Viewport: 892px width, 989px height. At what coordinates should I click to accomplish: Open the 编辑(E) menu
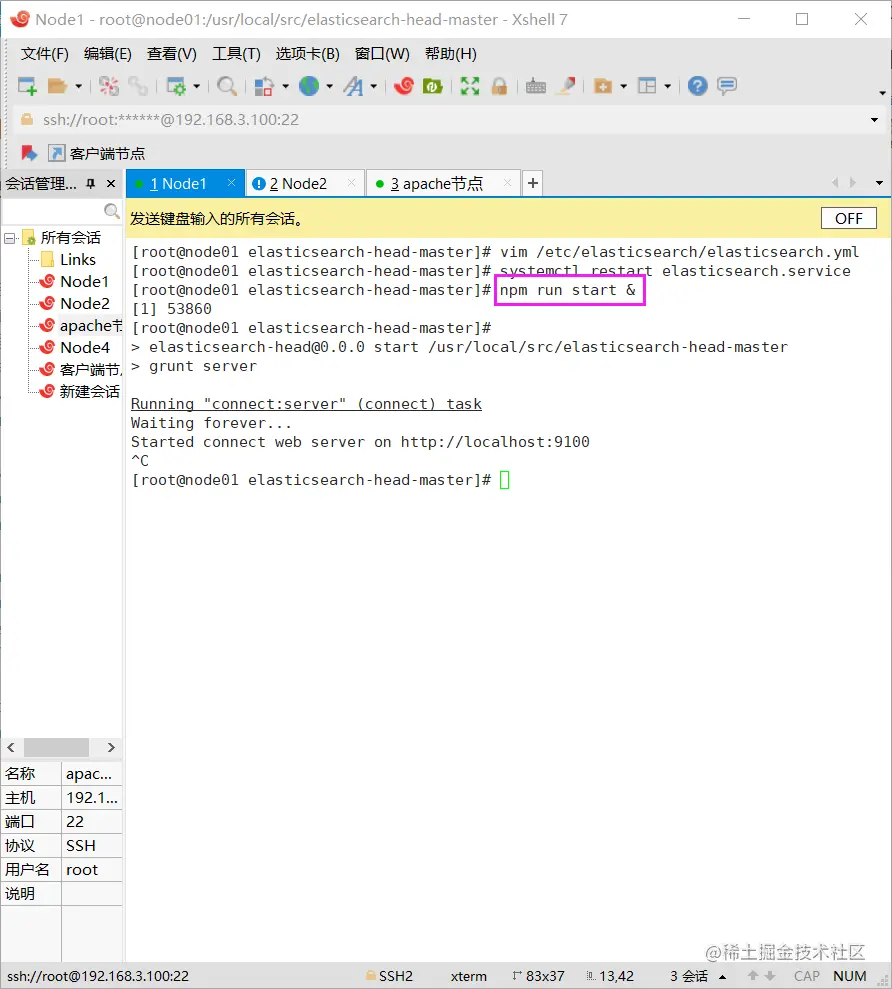click(x=107, y=54)
